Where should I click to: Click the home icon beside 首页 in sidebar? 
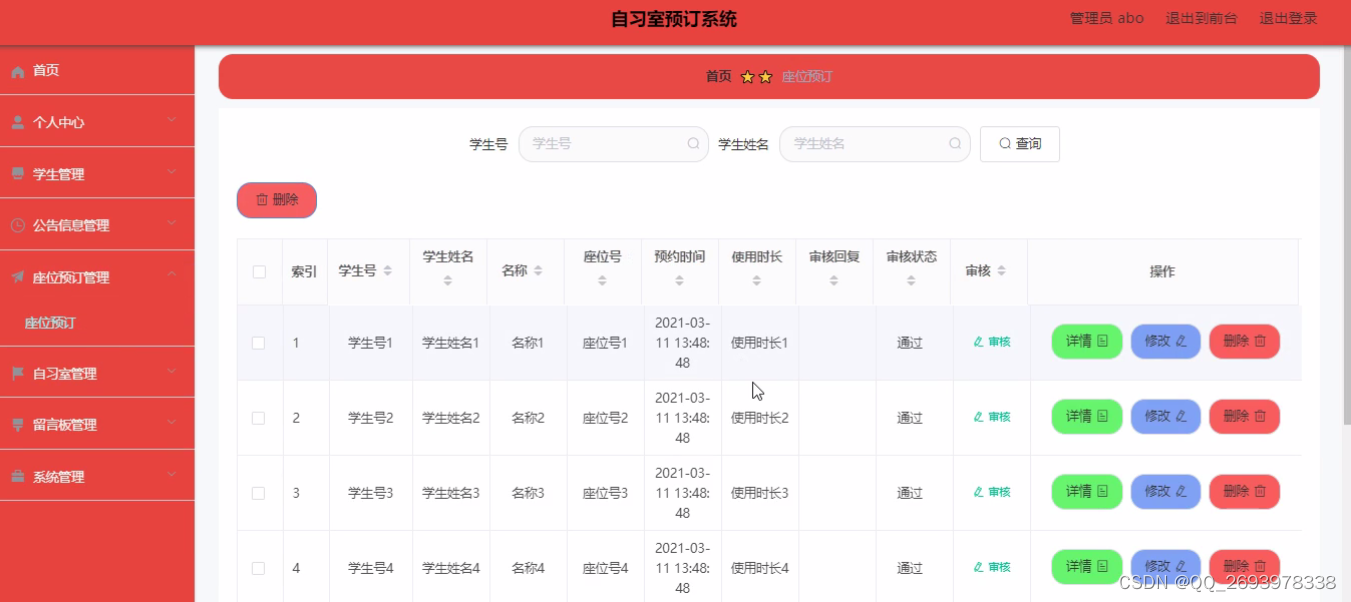coord(18,71)
